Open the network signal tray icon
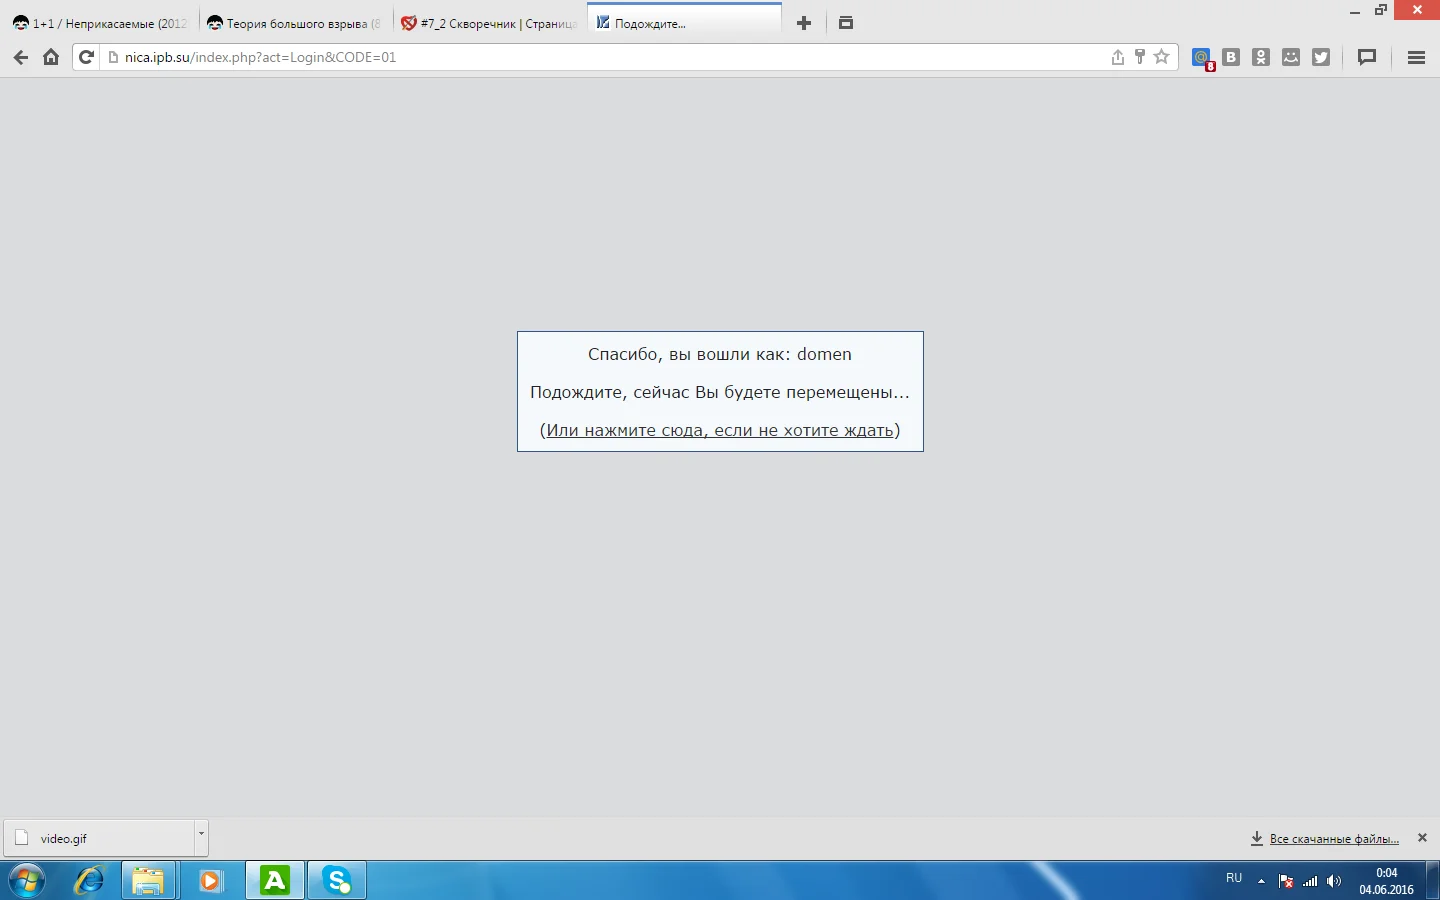Viewport: 1440px width, 900px height. pos(1310,881)
